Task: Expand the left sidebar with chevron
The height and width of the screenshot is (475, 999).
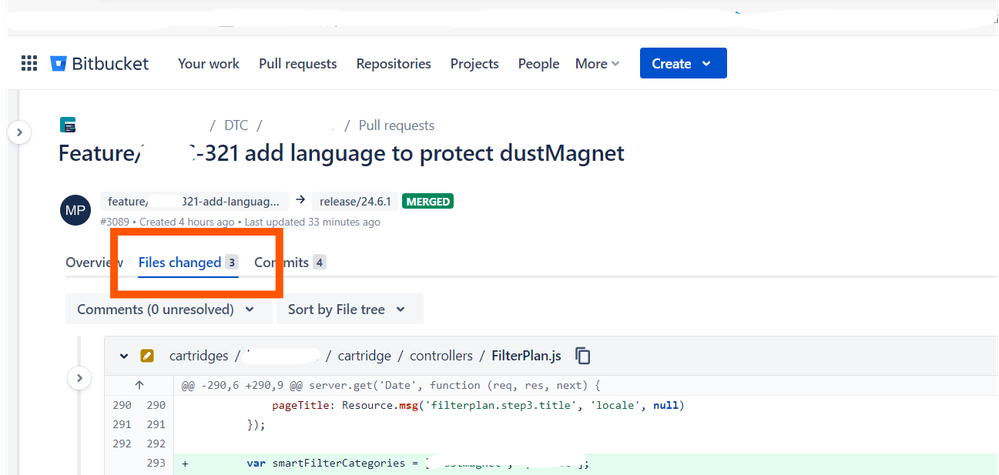Action: click(x=19, y=132)
